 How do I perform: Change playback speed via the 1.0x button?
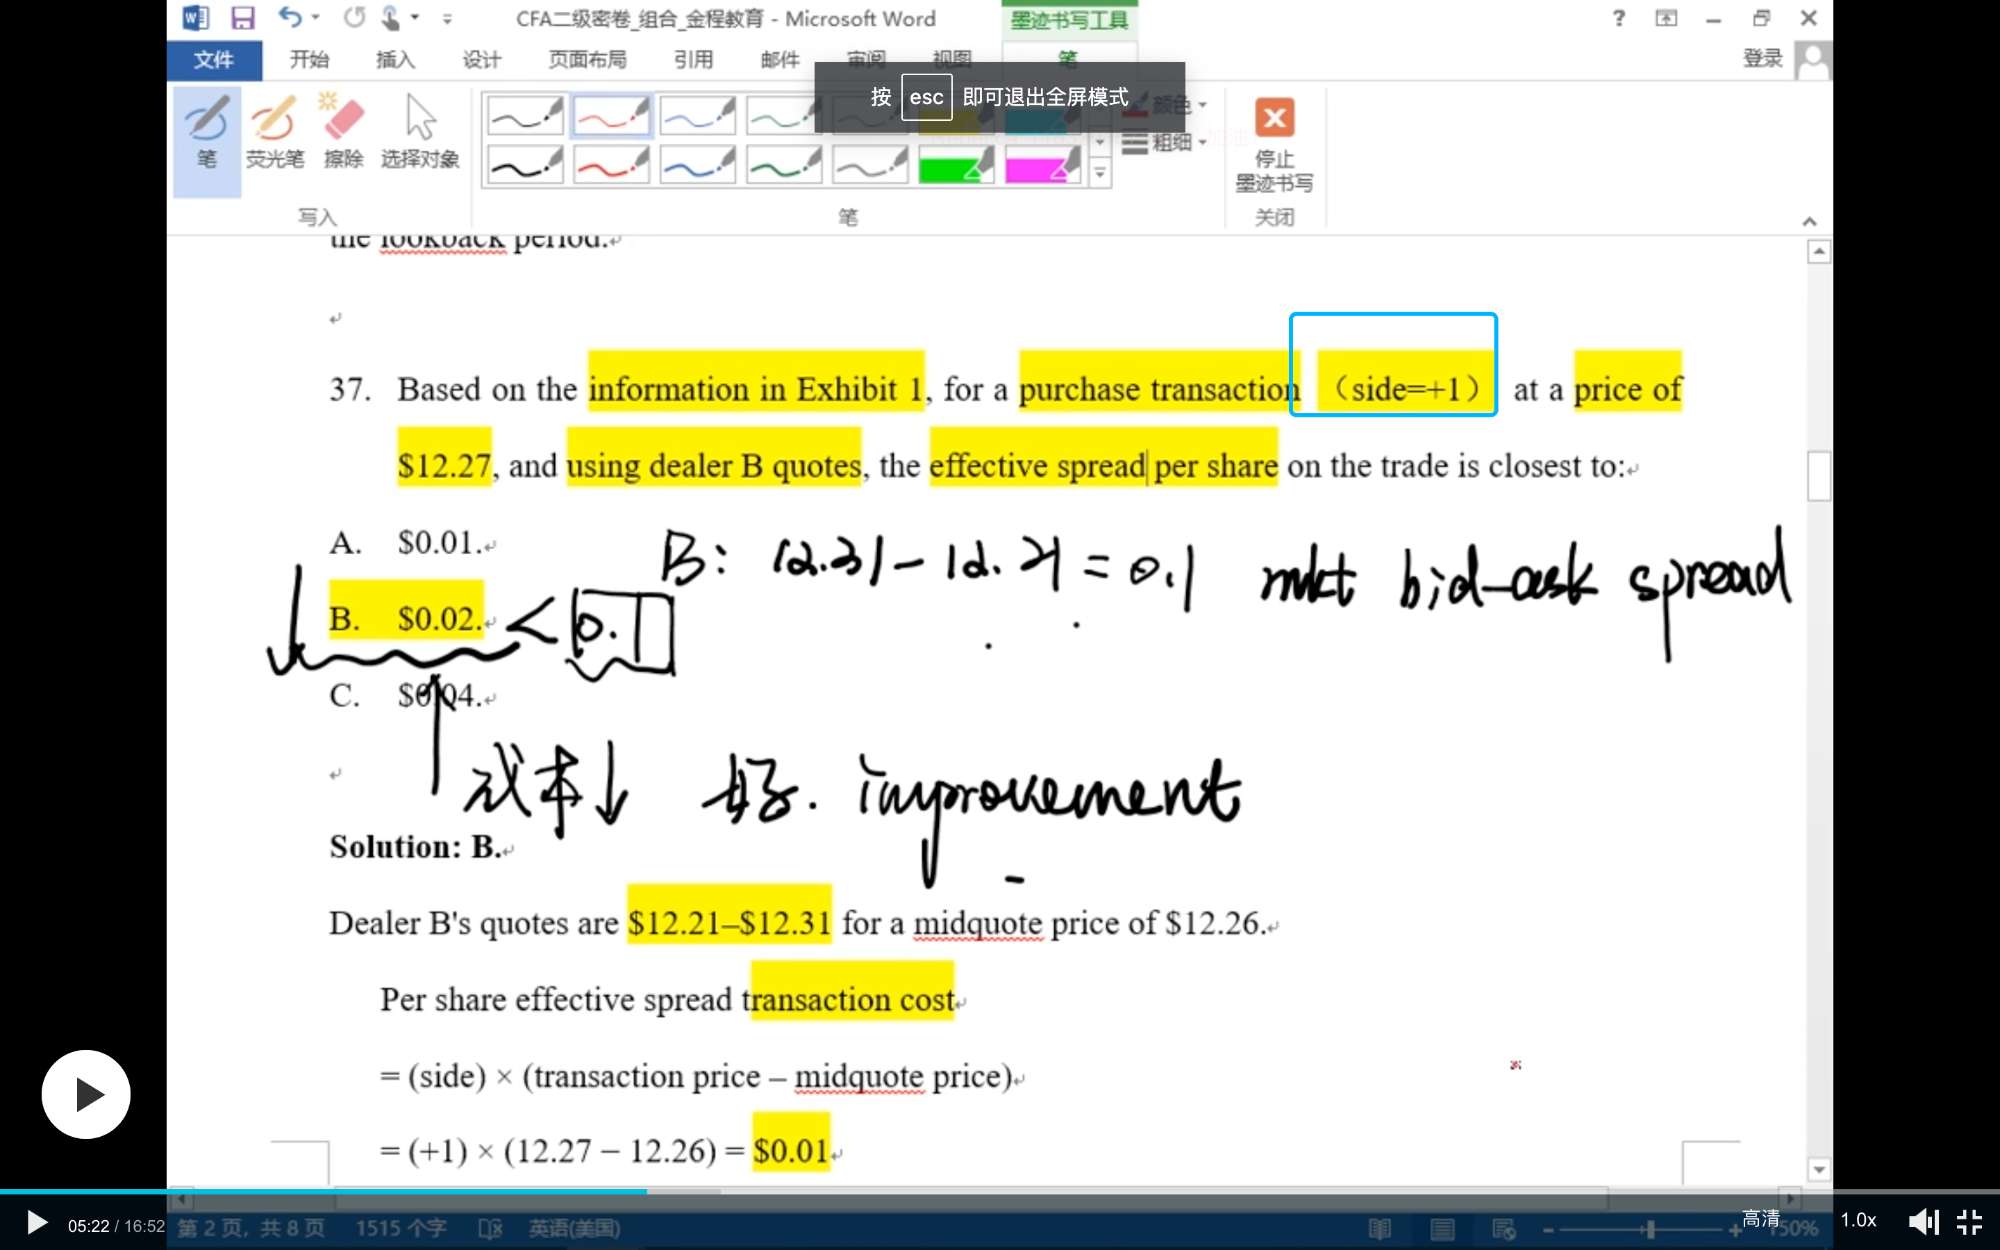coord(1858,1220)
